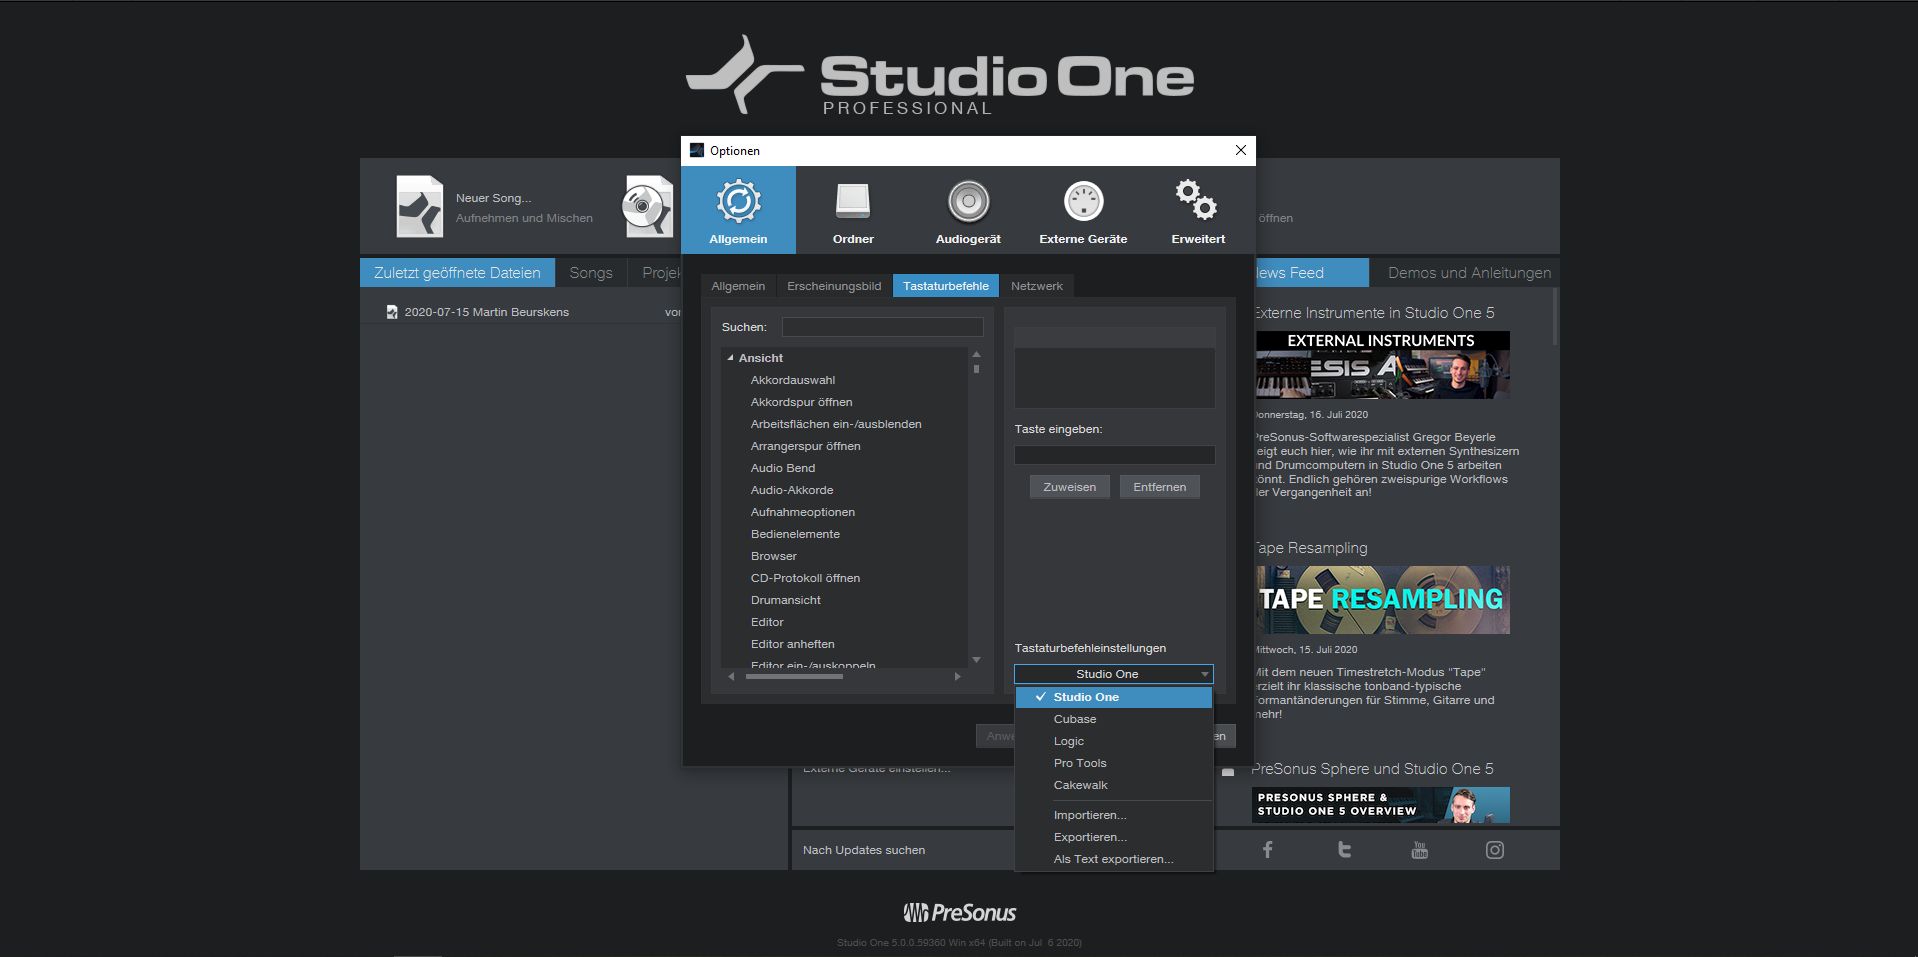Open the Songs tab
Screen dimensions: 1918x957
(591, 273)
